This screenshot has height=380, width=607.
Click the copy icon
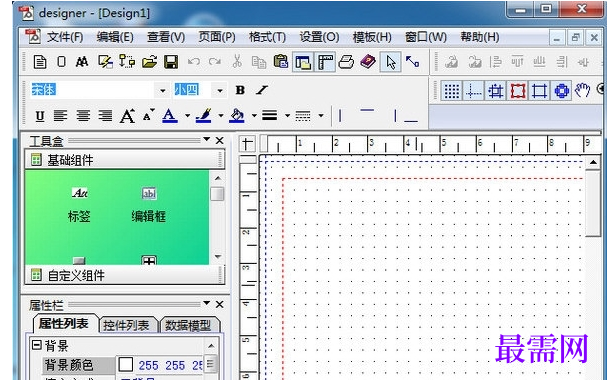[259, 62]
